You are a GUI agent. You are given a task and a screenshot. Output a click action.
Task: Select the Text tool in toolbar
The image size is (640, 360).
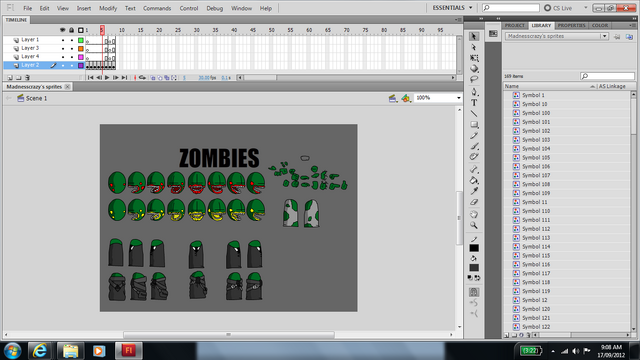point(474,103)
